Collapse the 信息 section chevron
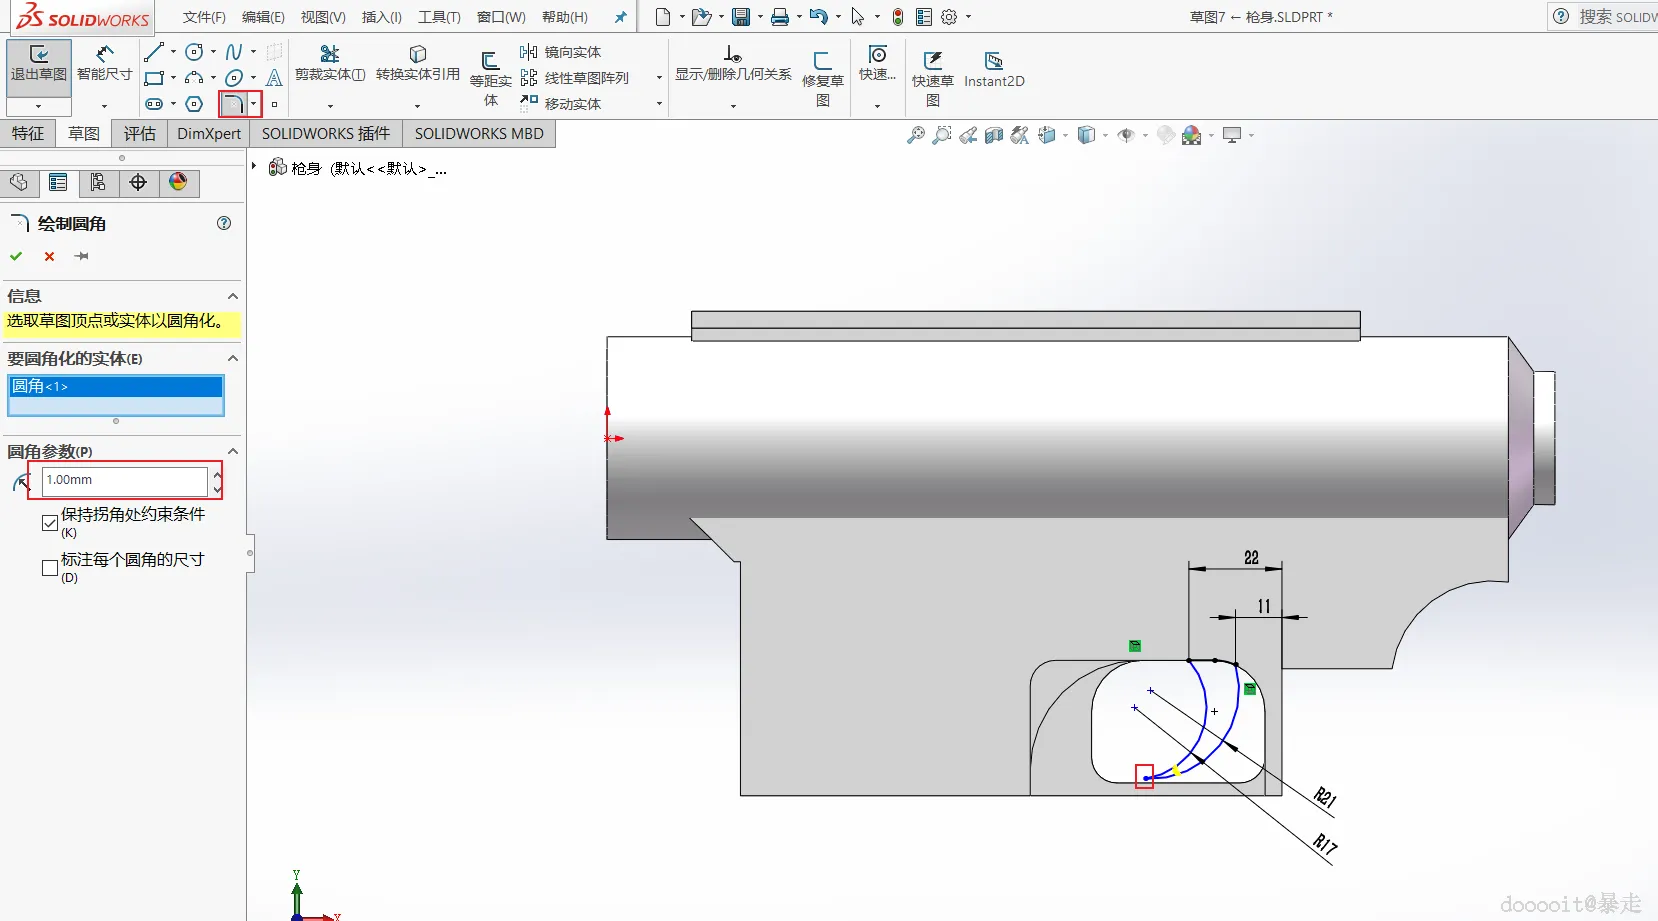This screenshot has height=921, width=1658. 233,296
